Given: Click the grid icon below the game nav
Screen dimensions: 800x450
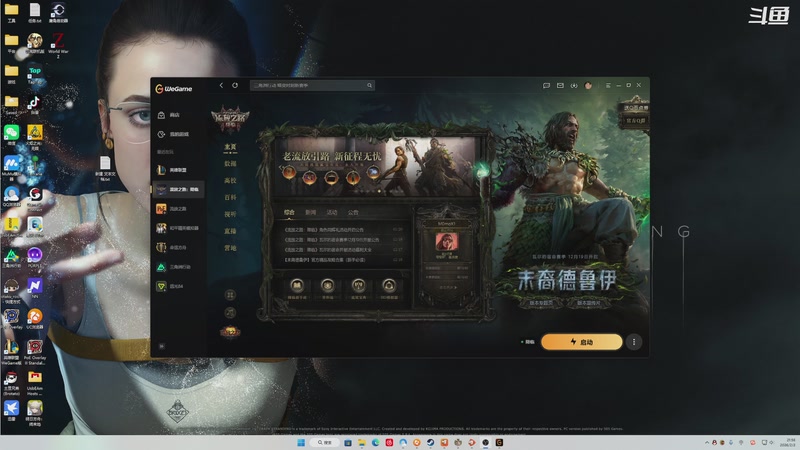Looking at the screenshot, I should tap(230, 295).
